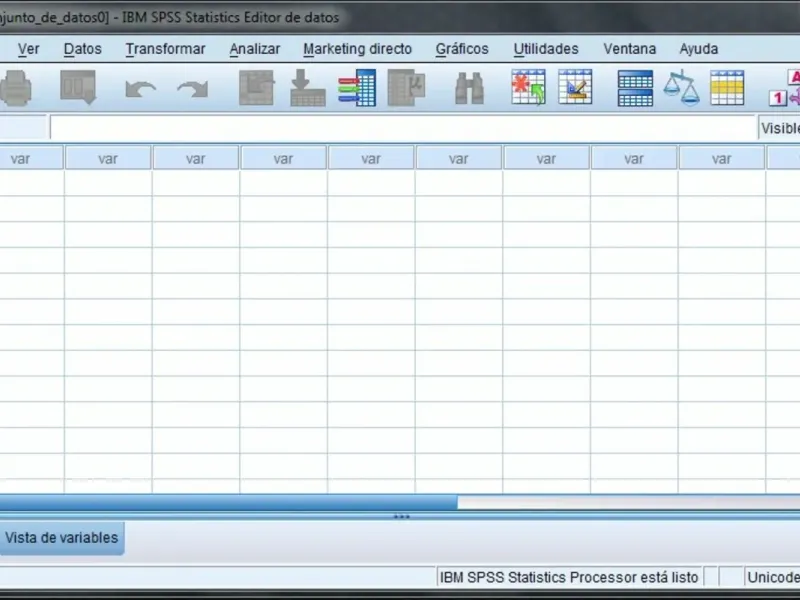Click the 'IBM SPSS Statistics Processor está listo' status
Viewport: 800px width, 600px height.
569,578
